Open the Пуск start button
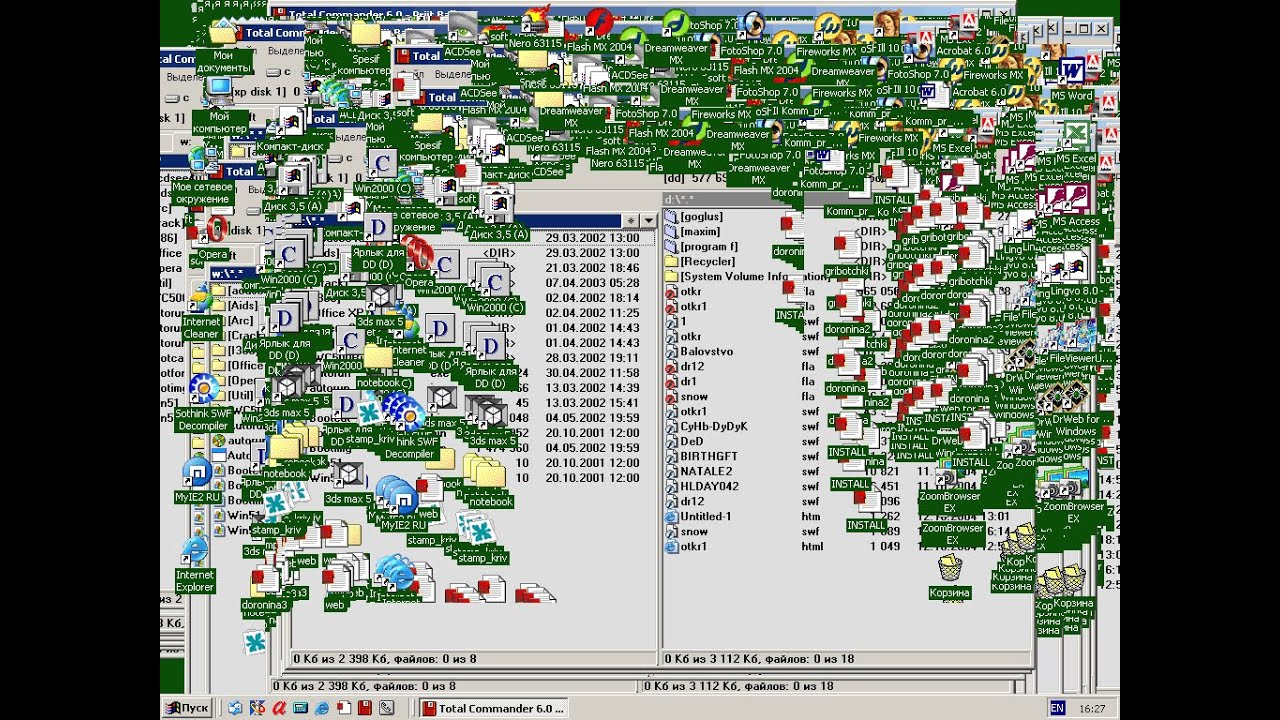Viewport: 1280px width, 720px height. click(187, 708)
